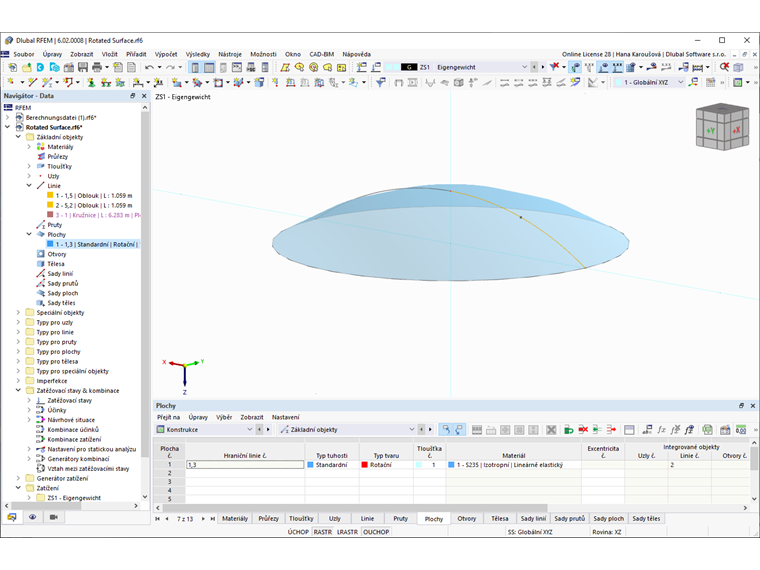Click the filter funnel with red X icon

554,67
